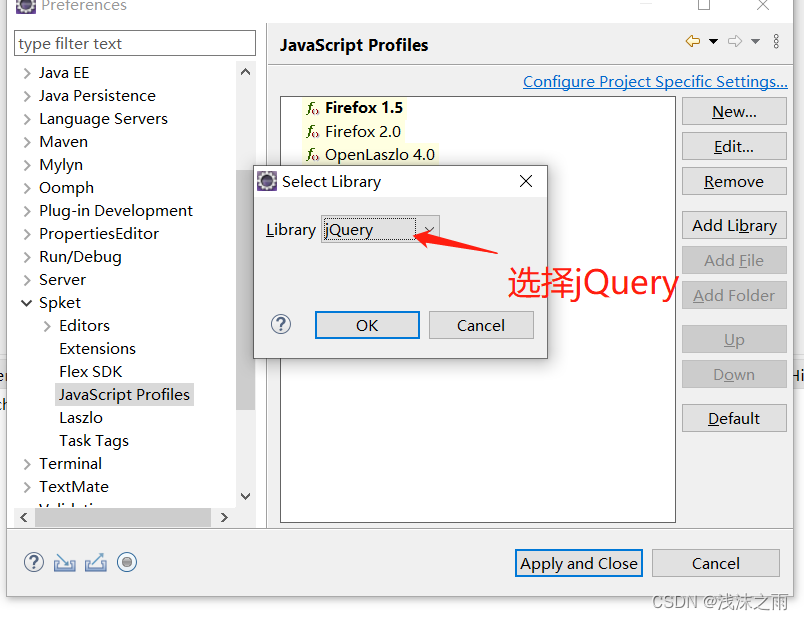Screen dimensions: 804x620
Task: Expand the TextMate tree node
Action: 27,487
